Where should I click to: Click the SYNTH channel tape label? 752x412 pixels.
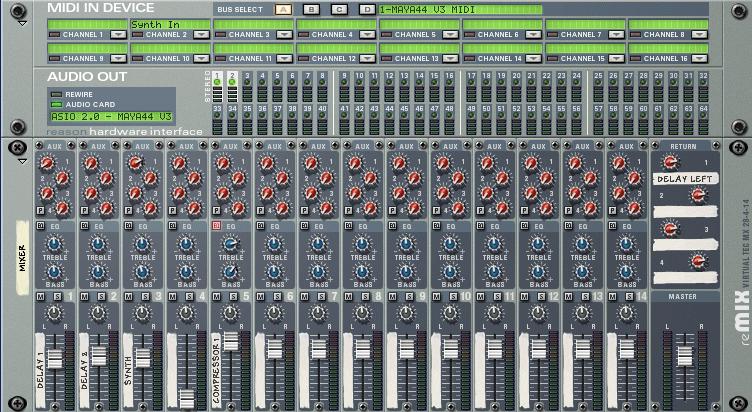pyautogui.click(x=128, y=371)
